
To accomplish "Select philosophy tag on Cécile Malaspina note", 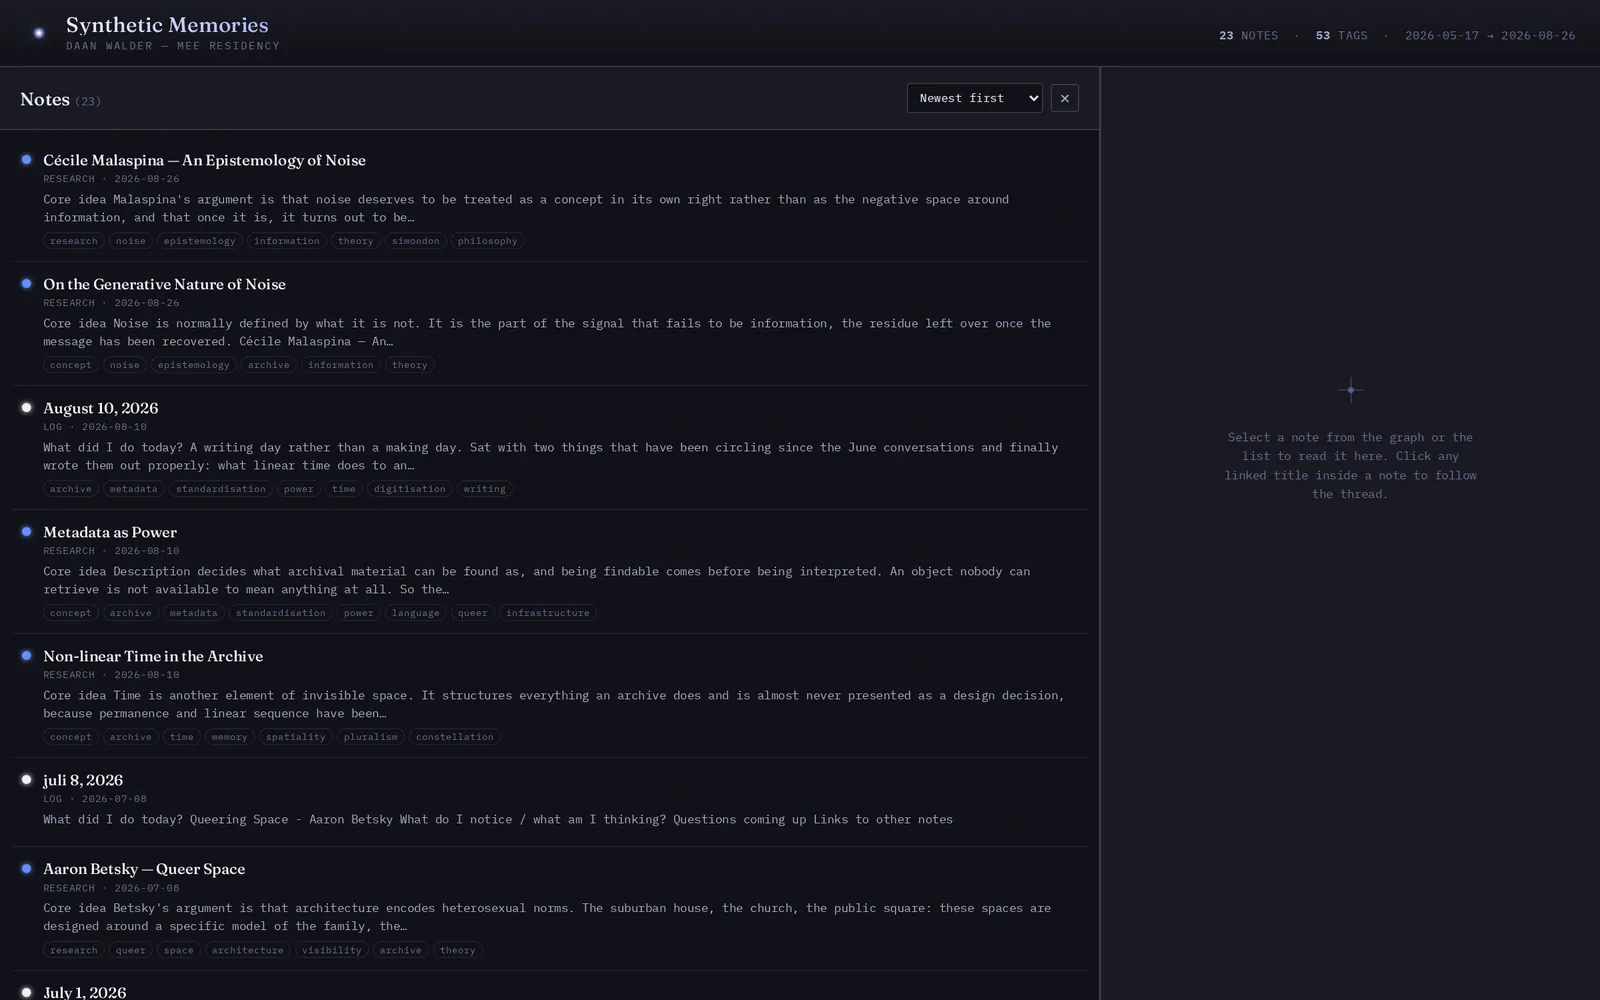I will click(x=487, y=241).
